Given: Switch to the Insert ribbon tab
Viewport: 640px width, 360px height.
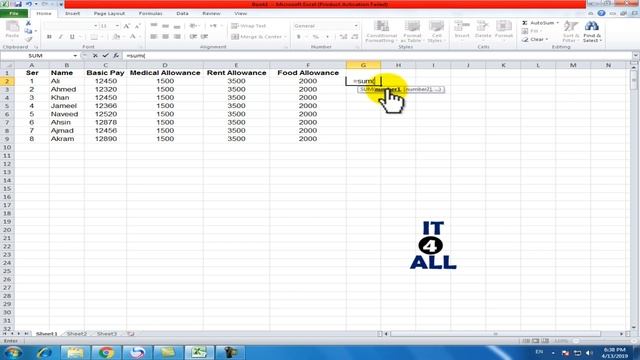Looking at the screenshot, I should [x=72, y=13].
